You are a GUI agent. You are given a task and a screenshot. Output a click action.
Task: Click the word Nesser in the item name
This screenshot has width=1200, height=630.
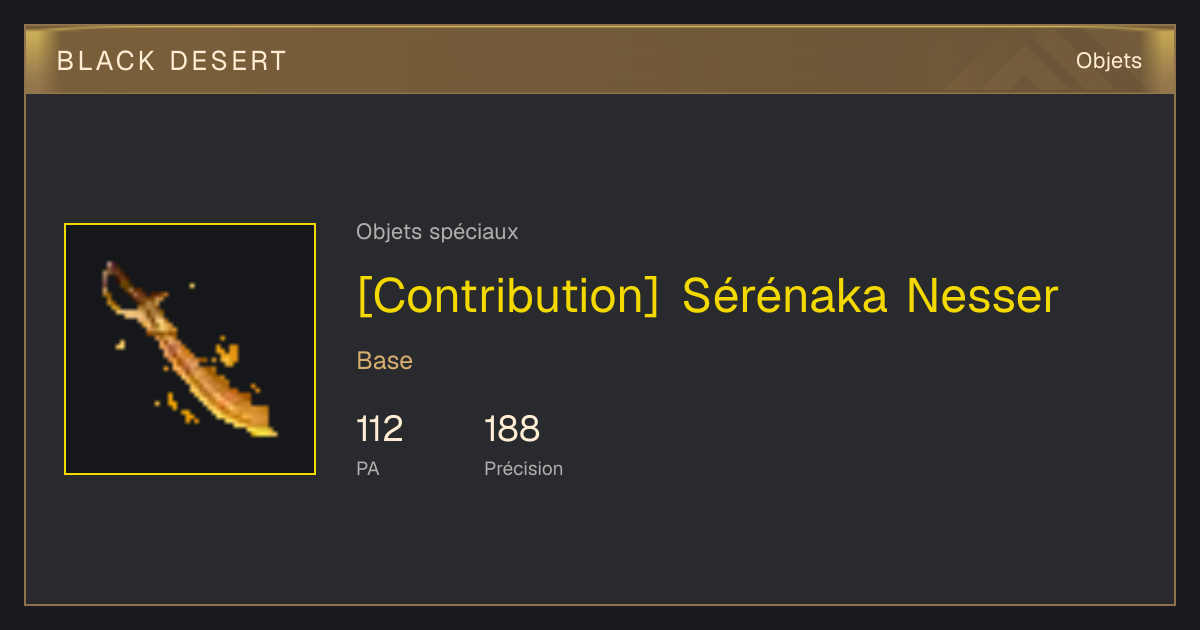pyautogui.click(x=982, y=296)
